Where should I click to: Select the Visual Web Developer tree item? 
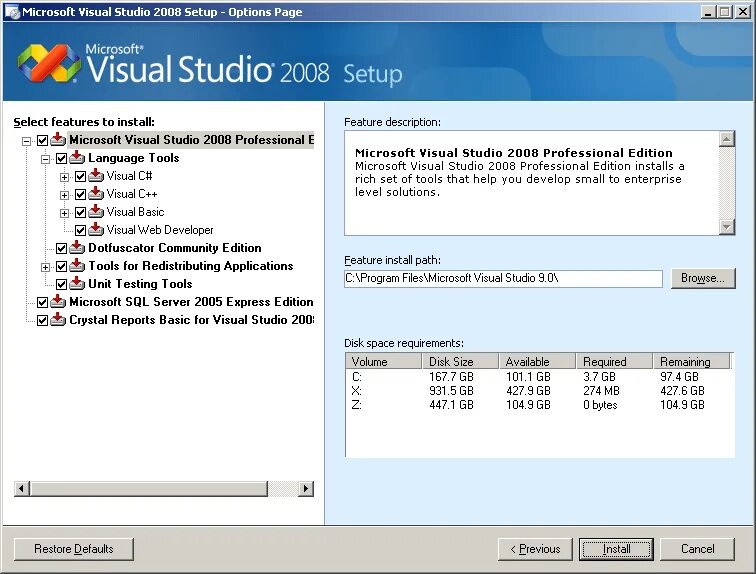coord(160,230)
